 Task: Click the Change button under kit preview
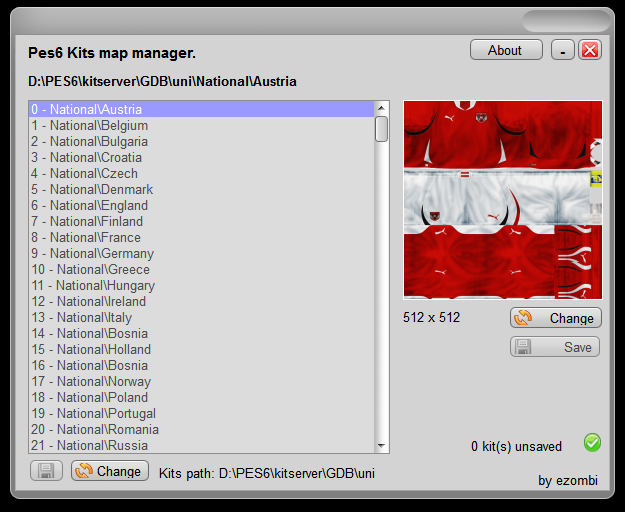[x=556, y=318]
